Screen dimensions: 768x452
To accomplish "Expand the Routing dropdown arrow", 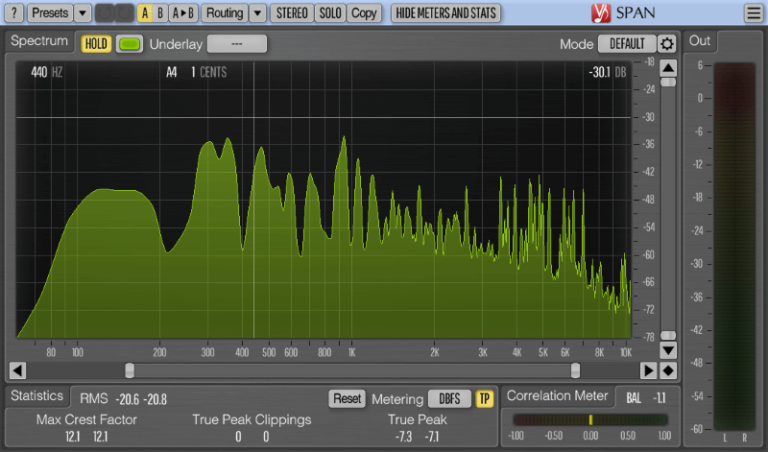I will pyautogui.click(x=258, y=13).
